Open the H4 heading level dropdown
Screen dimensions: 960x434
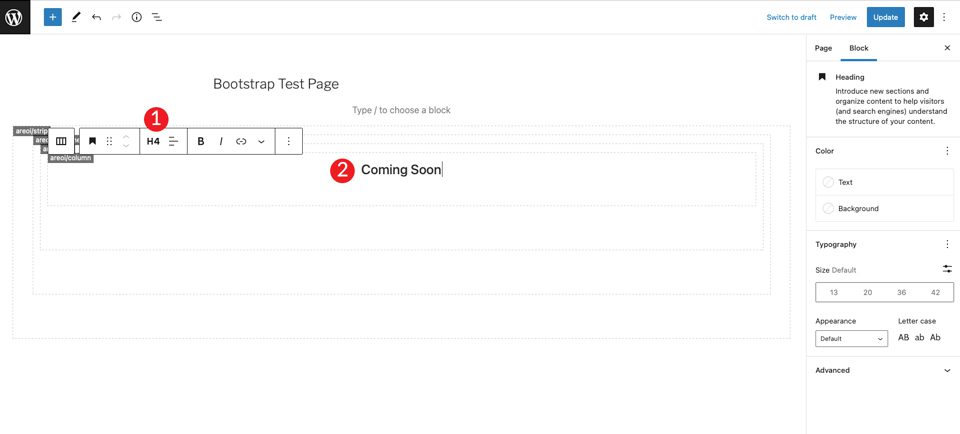point(153,142)
